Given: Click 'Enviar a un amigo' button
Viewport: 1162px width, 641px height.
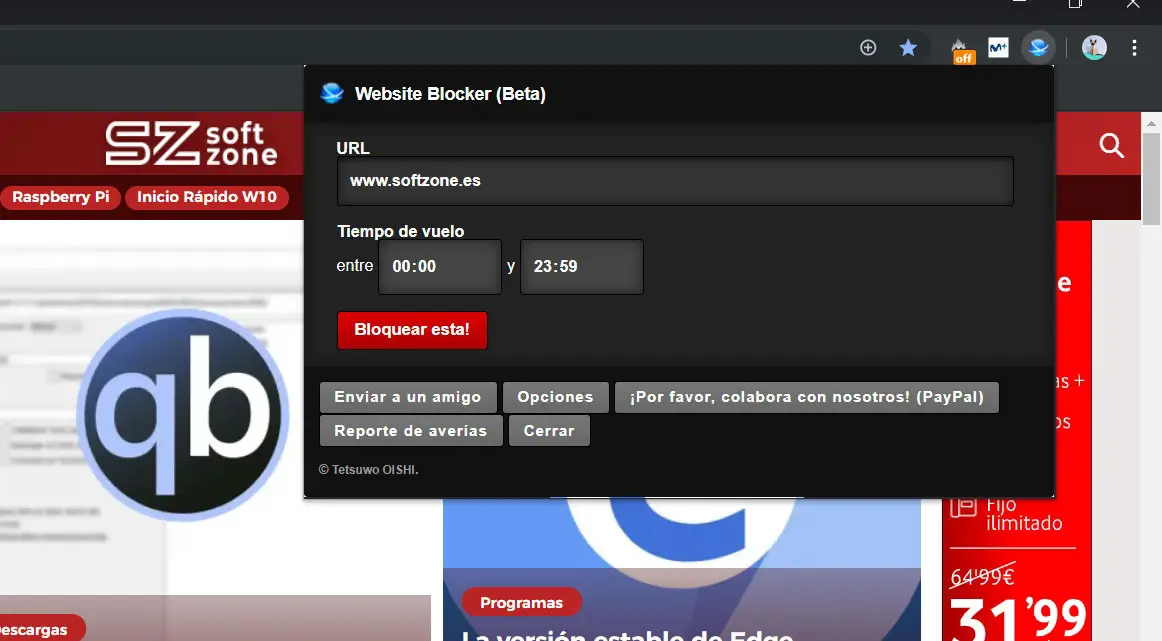Looking at the screenshot, I should (408, 397).
